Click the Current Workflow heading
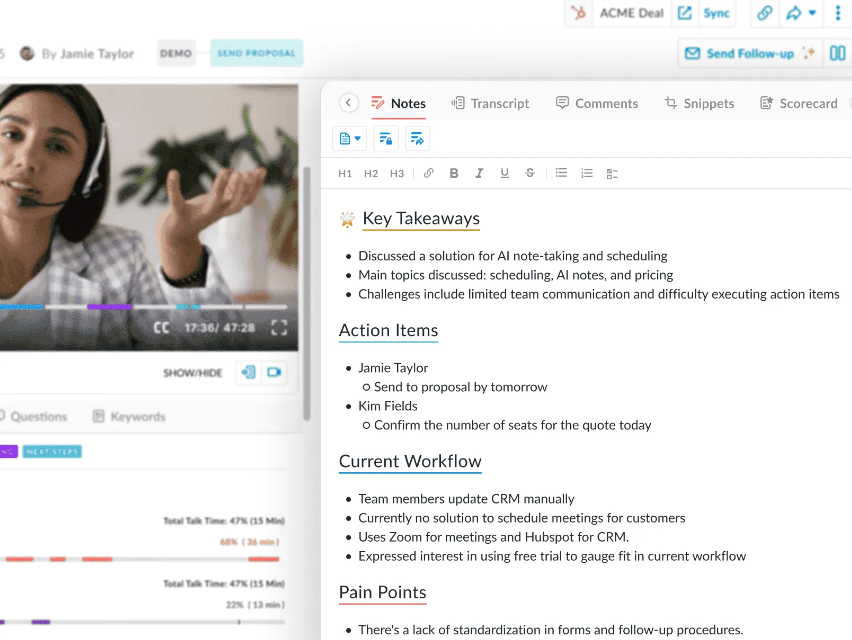852x640 pixels. click(x=410, y=461)
